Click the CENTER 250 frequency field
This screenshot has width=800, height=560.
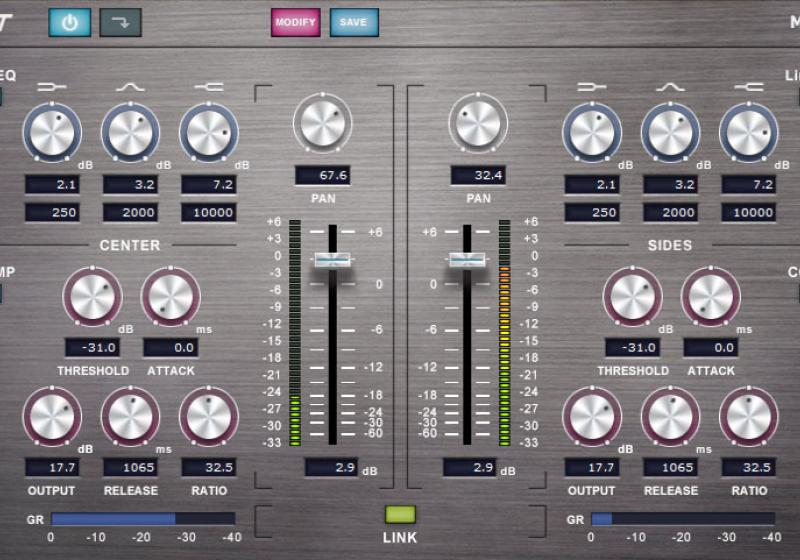click(x=52, y=212)
